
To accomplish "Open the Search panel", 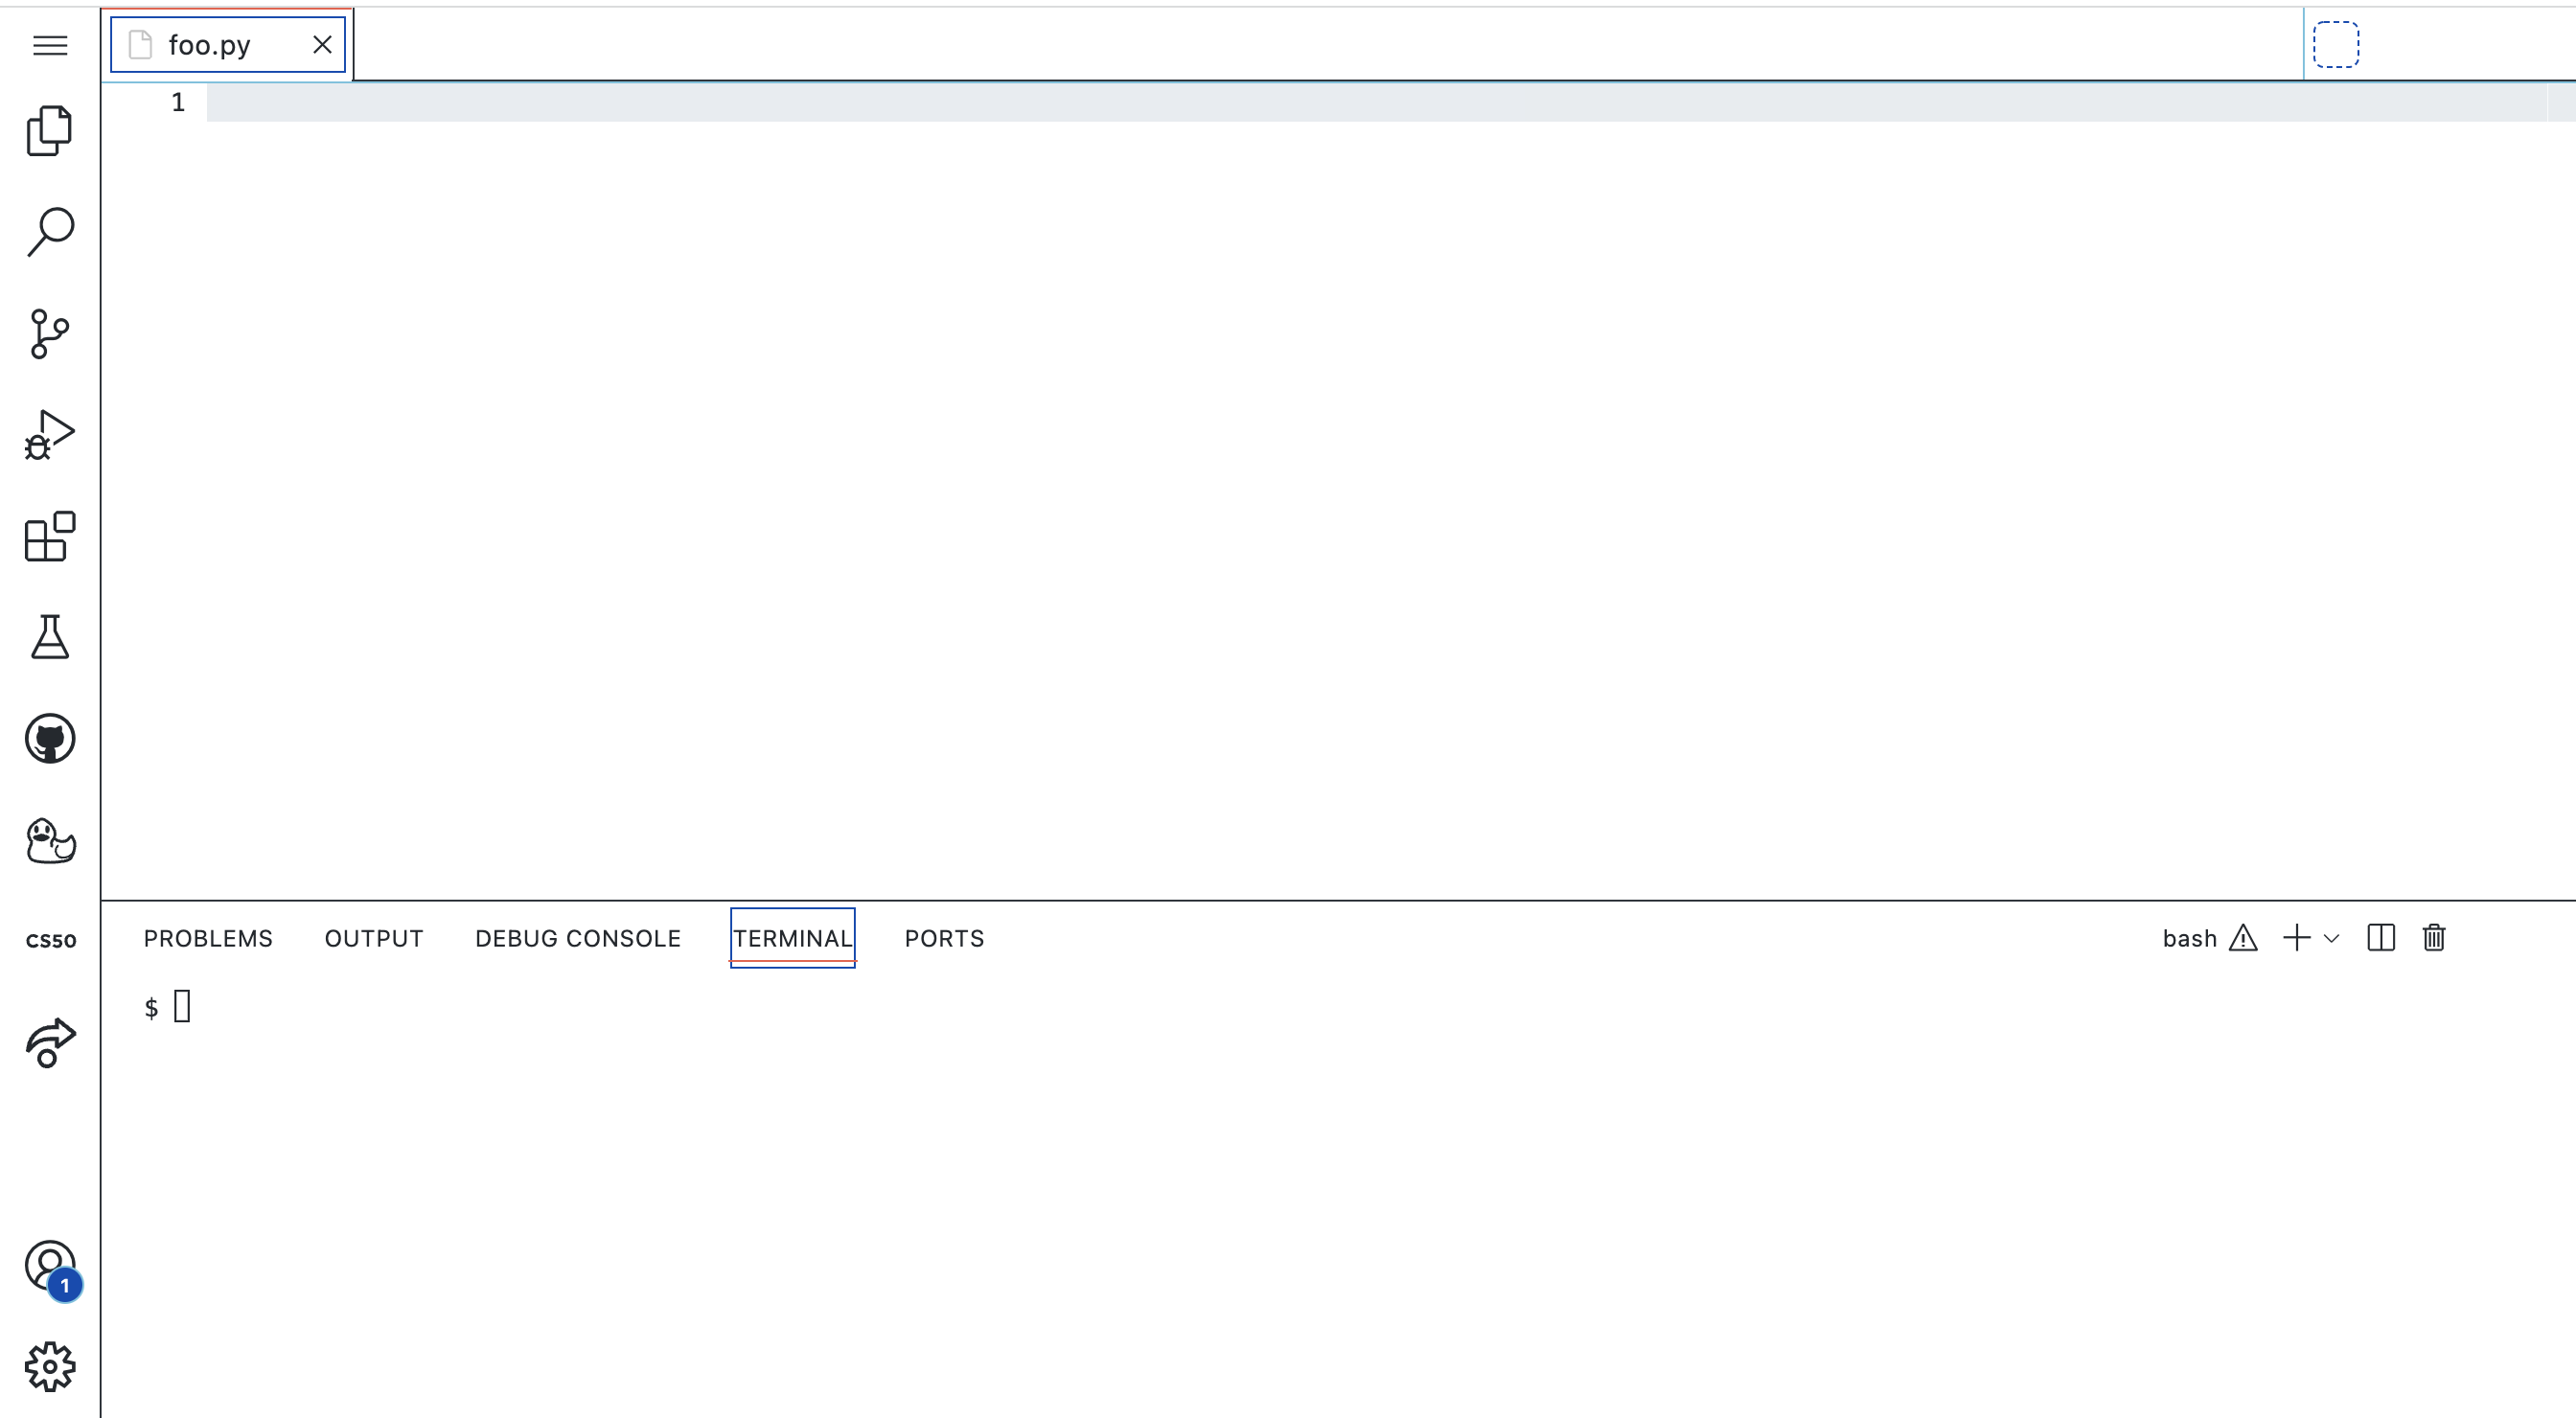I will point(49,231).
